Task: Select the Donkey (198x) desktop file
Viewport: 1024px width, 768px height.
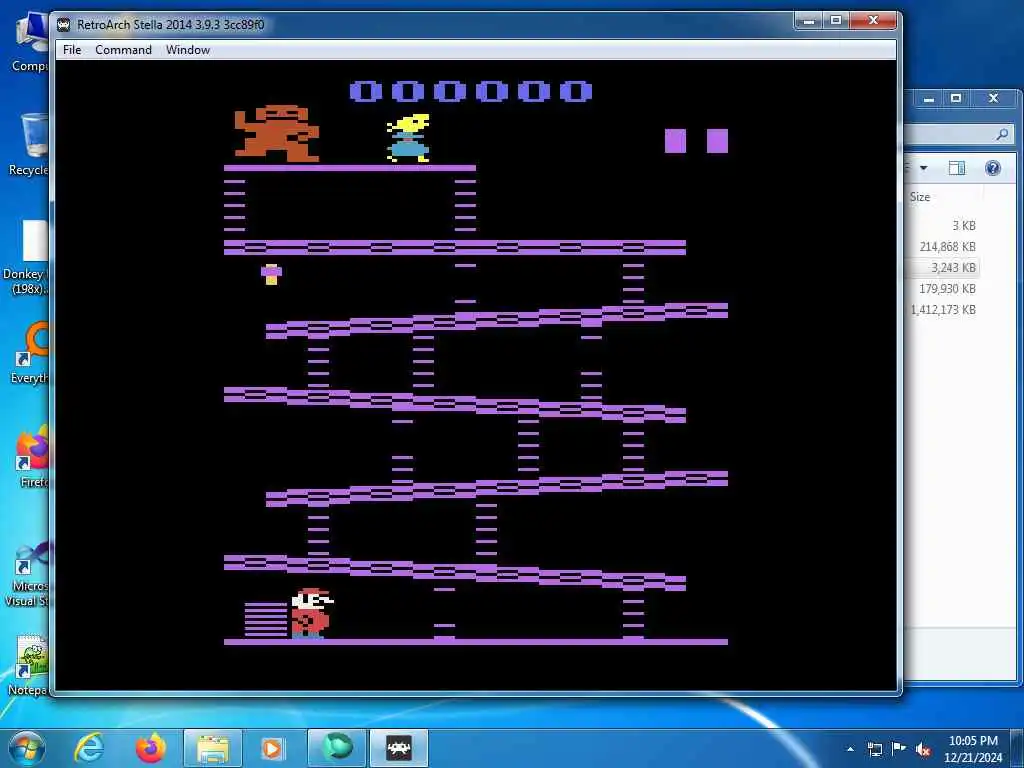Action: [27, 257]
